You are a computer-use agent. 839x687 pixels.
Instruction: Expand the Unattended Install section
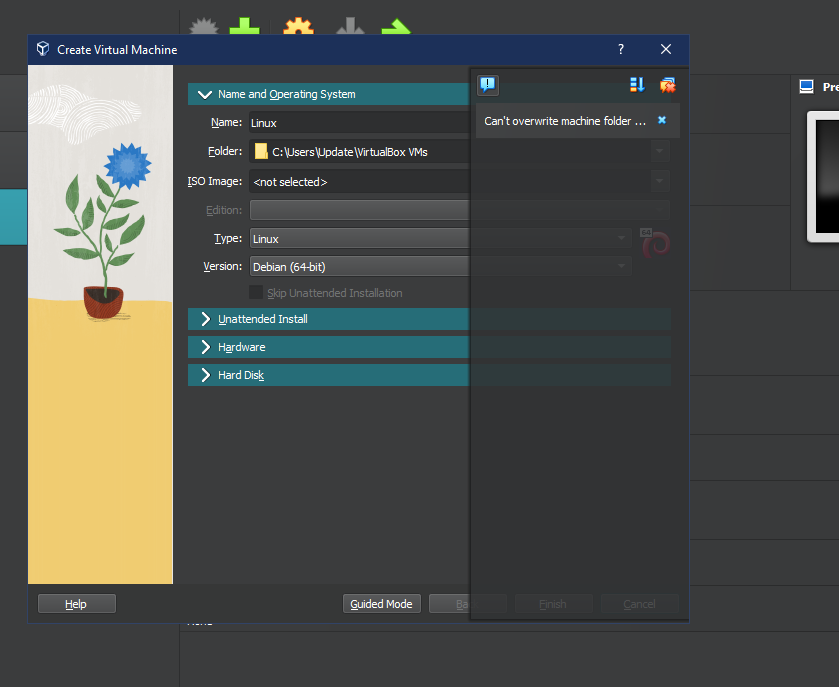205,319
